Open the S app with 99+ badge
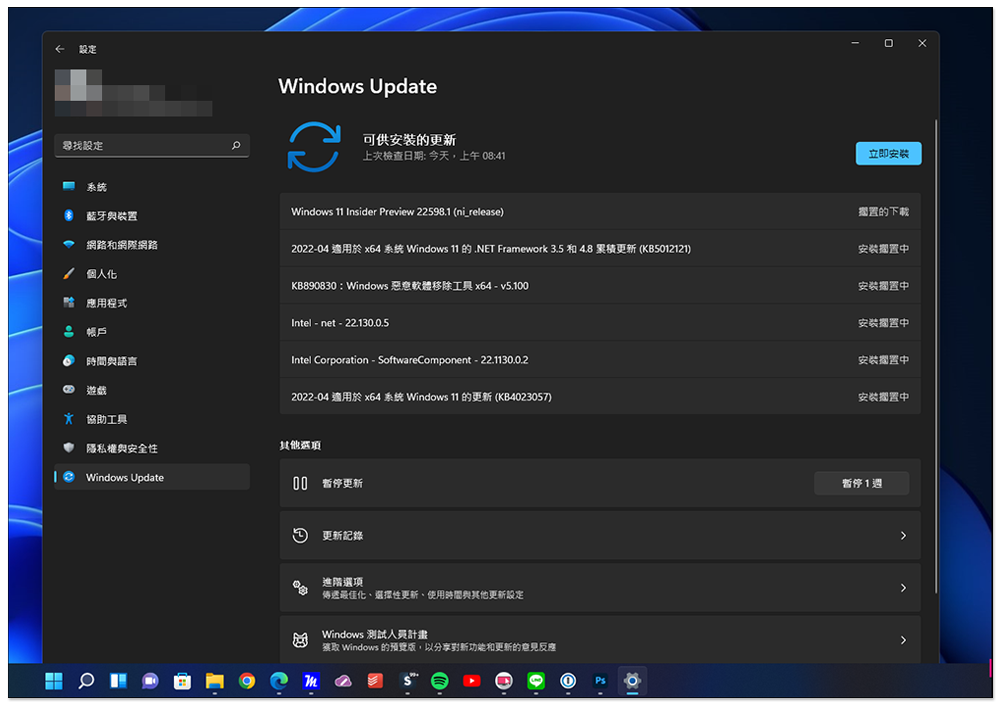This screenshot has width=1000, height=706. coord(408,681)
